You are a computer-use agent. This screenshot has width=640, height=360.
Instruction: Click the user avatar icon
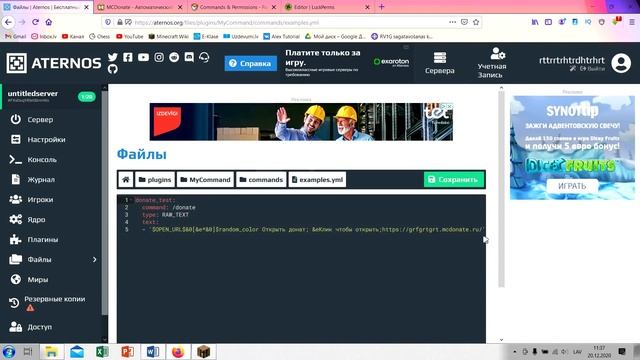pyautogui.click(x=621, y=63)
